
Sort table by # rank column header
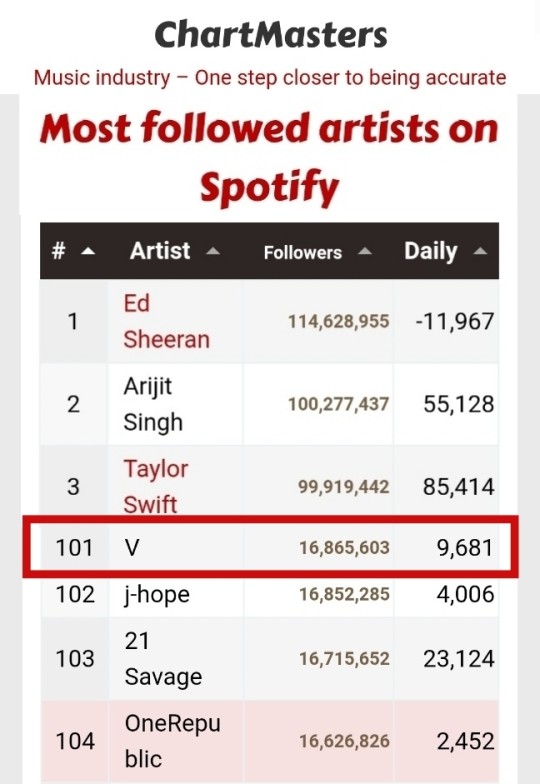[58, 250]
